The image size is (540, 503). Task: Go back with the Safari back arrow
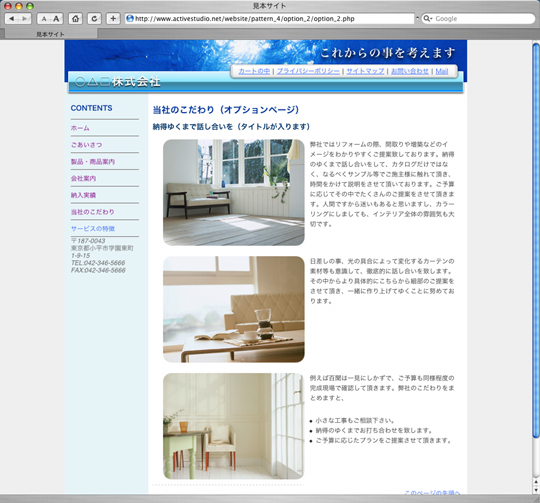11,19
